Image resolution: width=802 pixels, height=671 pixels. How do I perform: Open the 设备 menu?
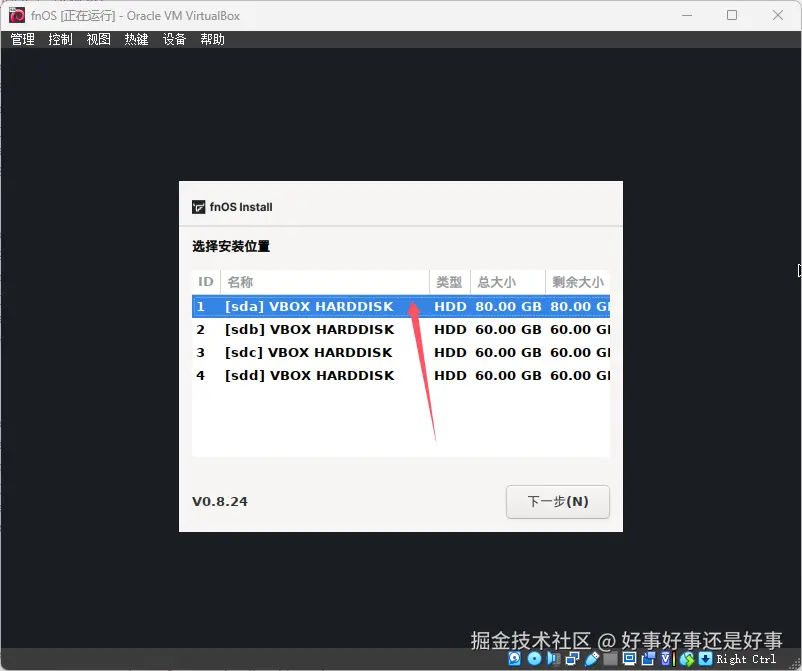[174, 39]
